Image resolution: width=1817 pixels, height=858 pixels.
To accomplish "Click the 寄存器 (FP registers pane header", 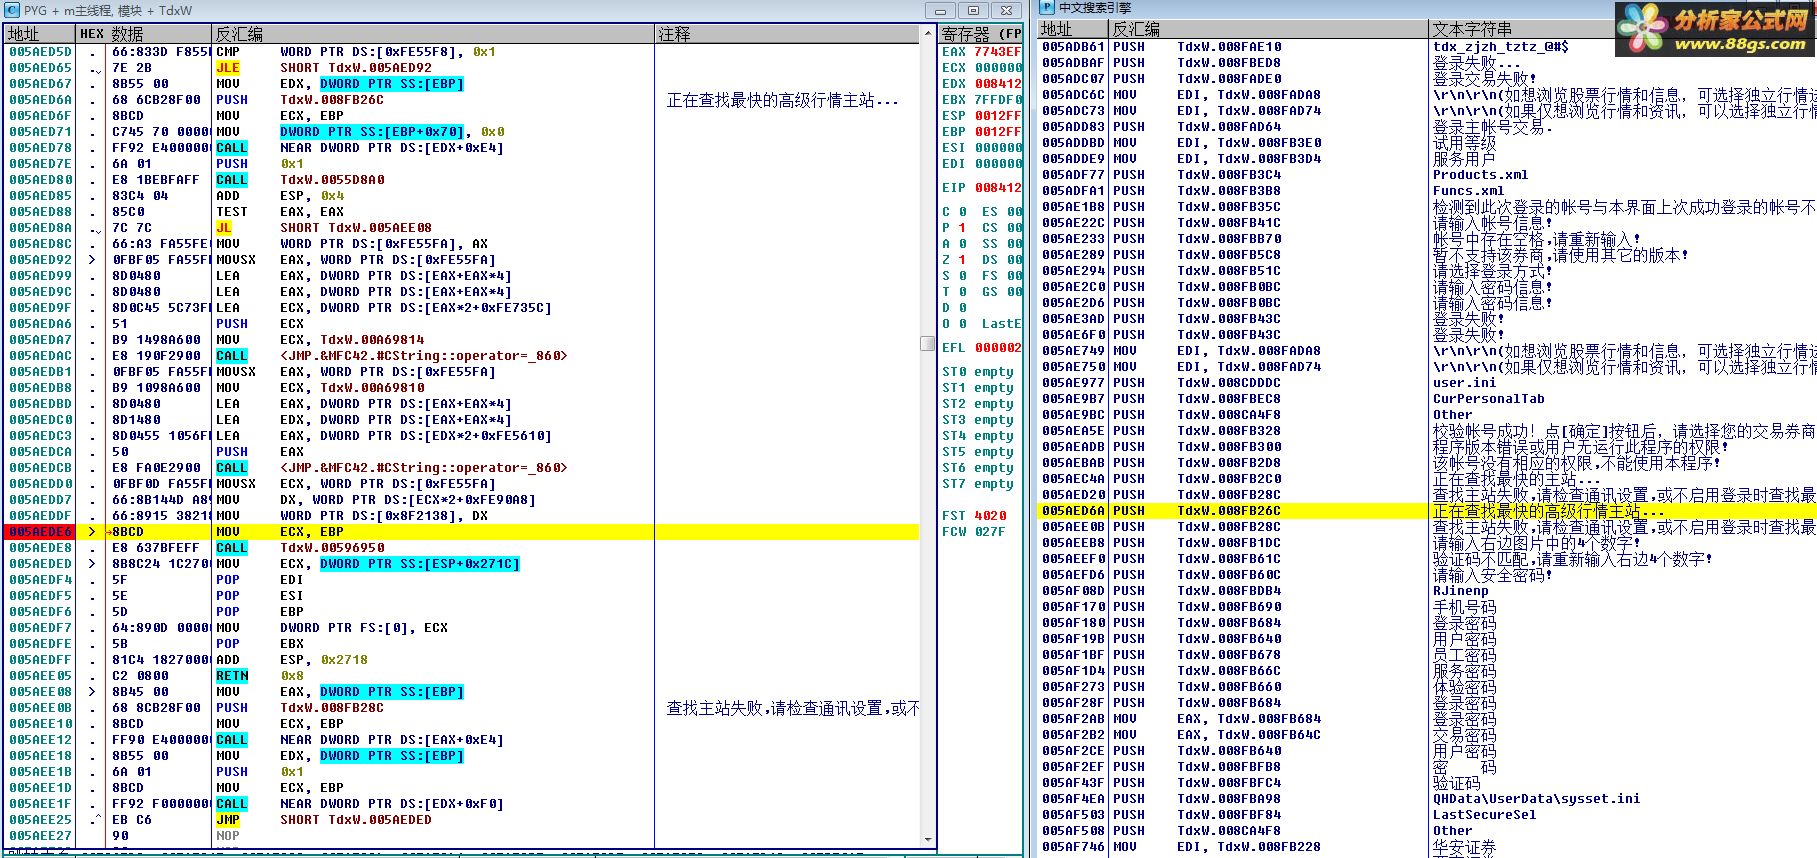I will tap(980, 34).
